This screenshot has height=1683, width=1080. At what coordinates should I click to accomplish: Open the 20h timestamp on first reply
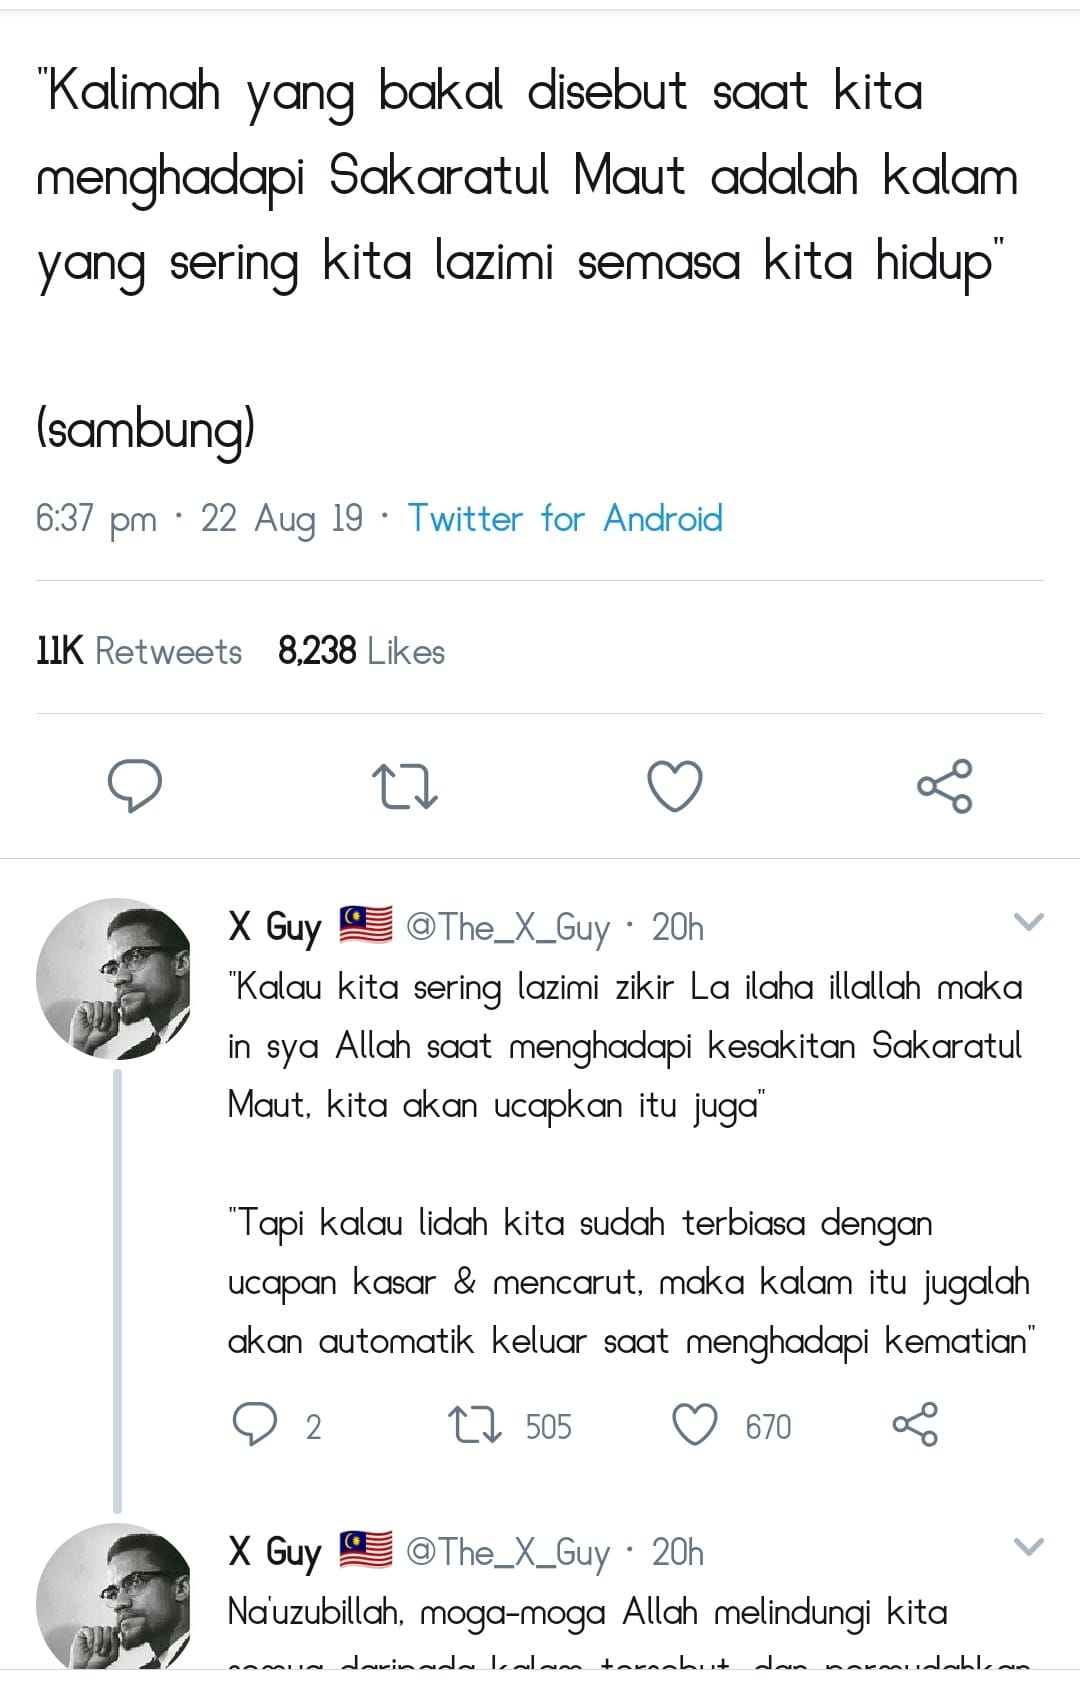click(x=678, y=928)
